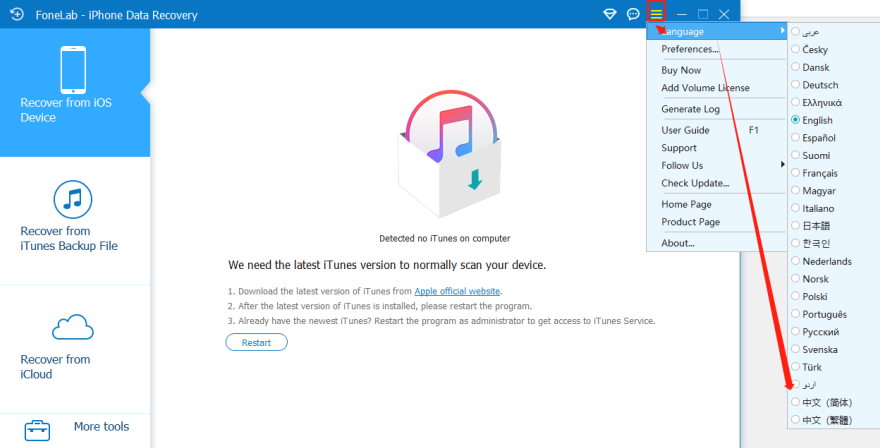Select Italiano radio button
This screenshot has height=448, width=880.
click(795, 208)
